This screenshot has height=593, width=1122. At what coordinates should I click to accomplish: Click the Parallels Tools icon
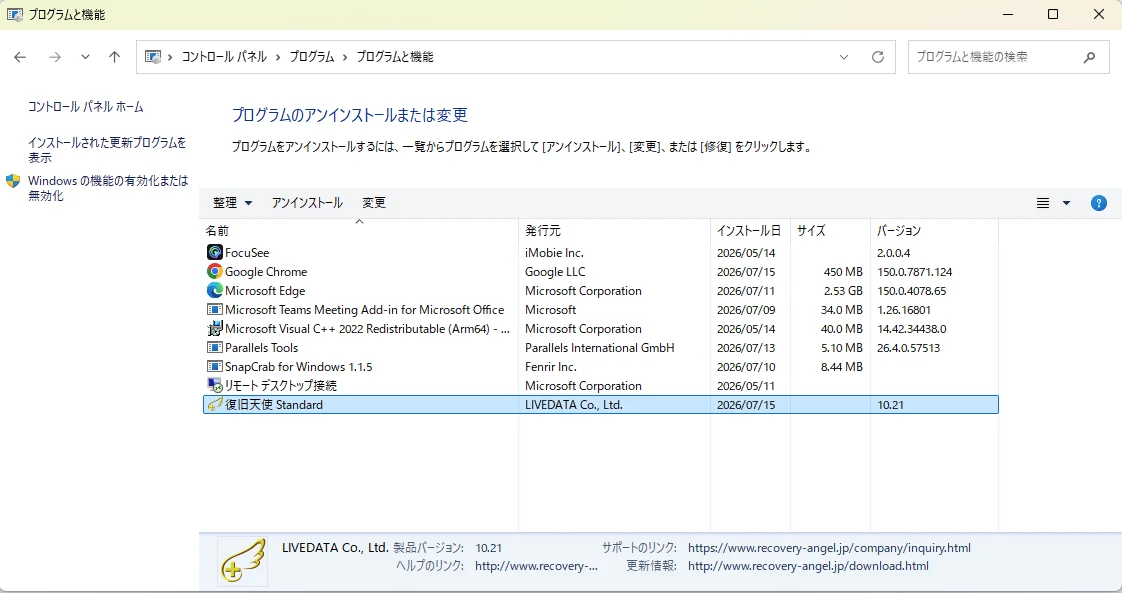215,348
